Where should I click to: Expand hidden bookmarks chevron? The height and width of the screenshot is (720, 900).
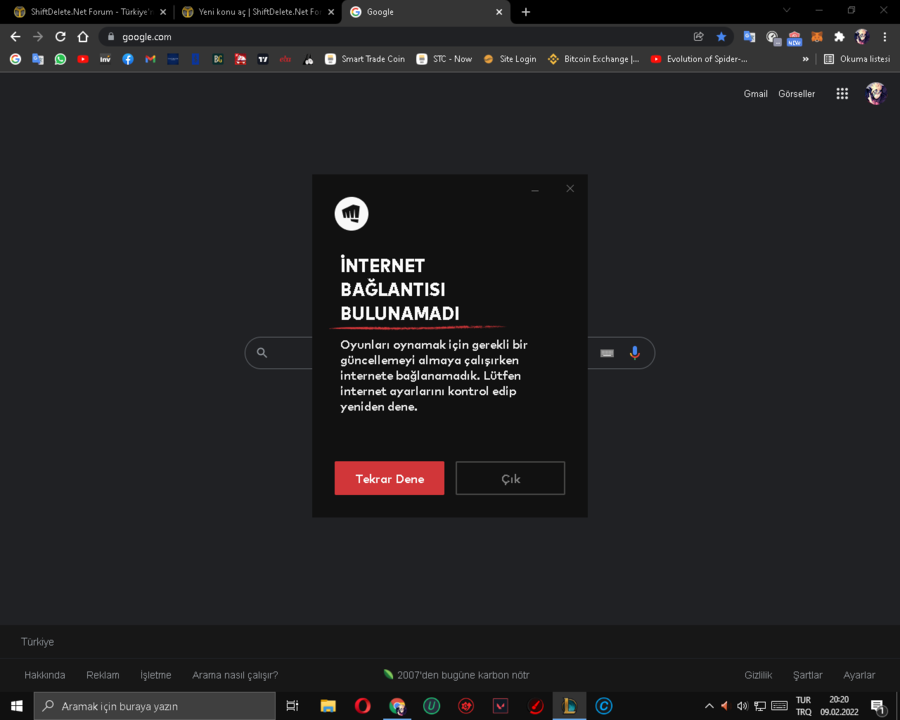tap(805, 59)
